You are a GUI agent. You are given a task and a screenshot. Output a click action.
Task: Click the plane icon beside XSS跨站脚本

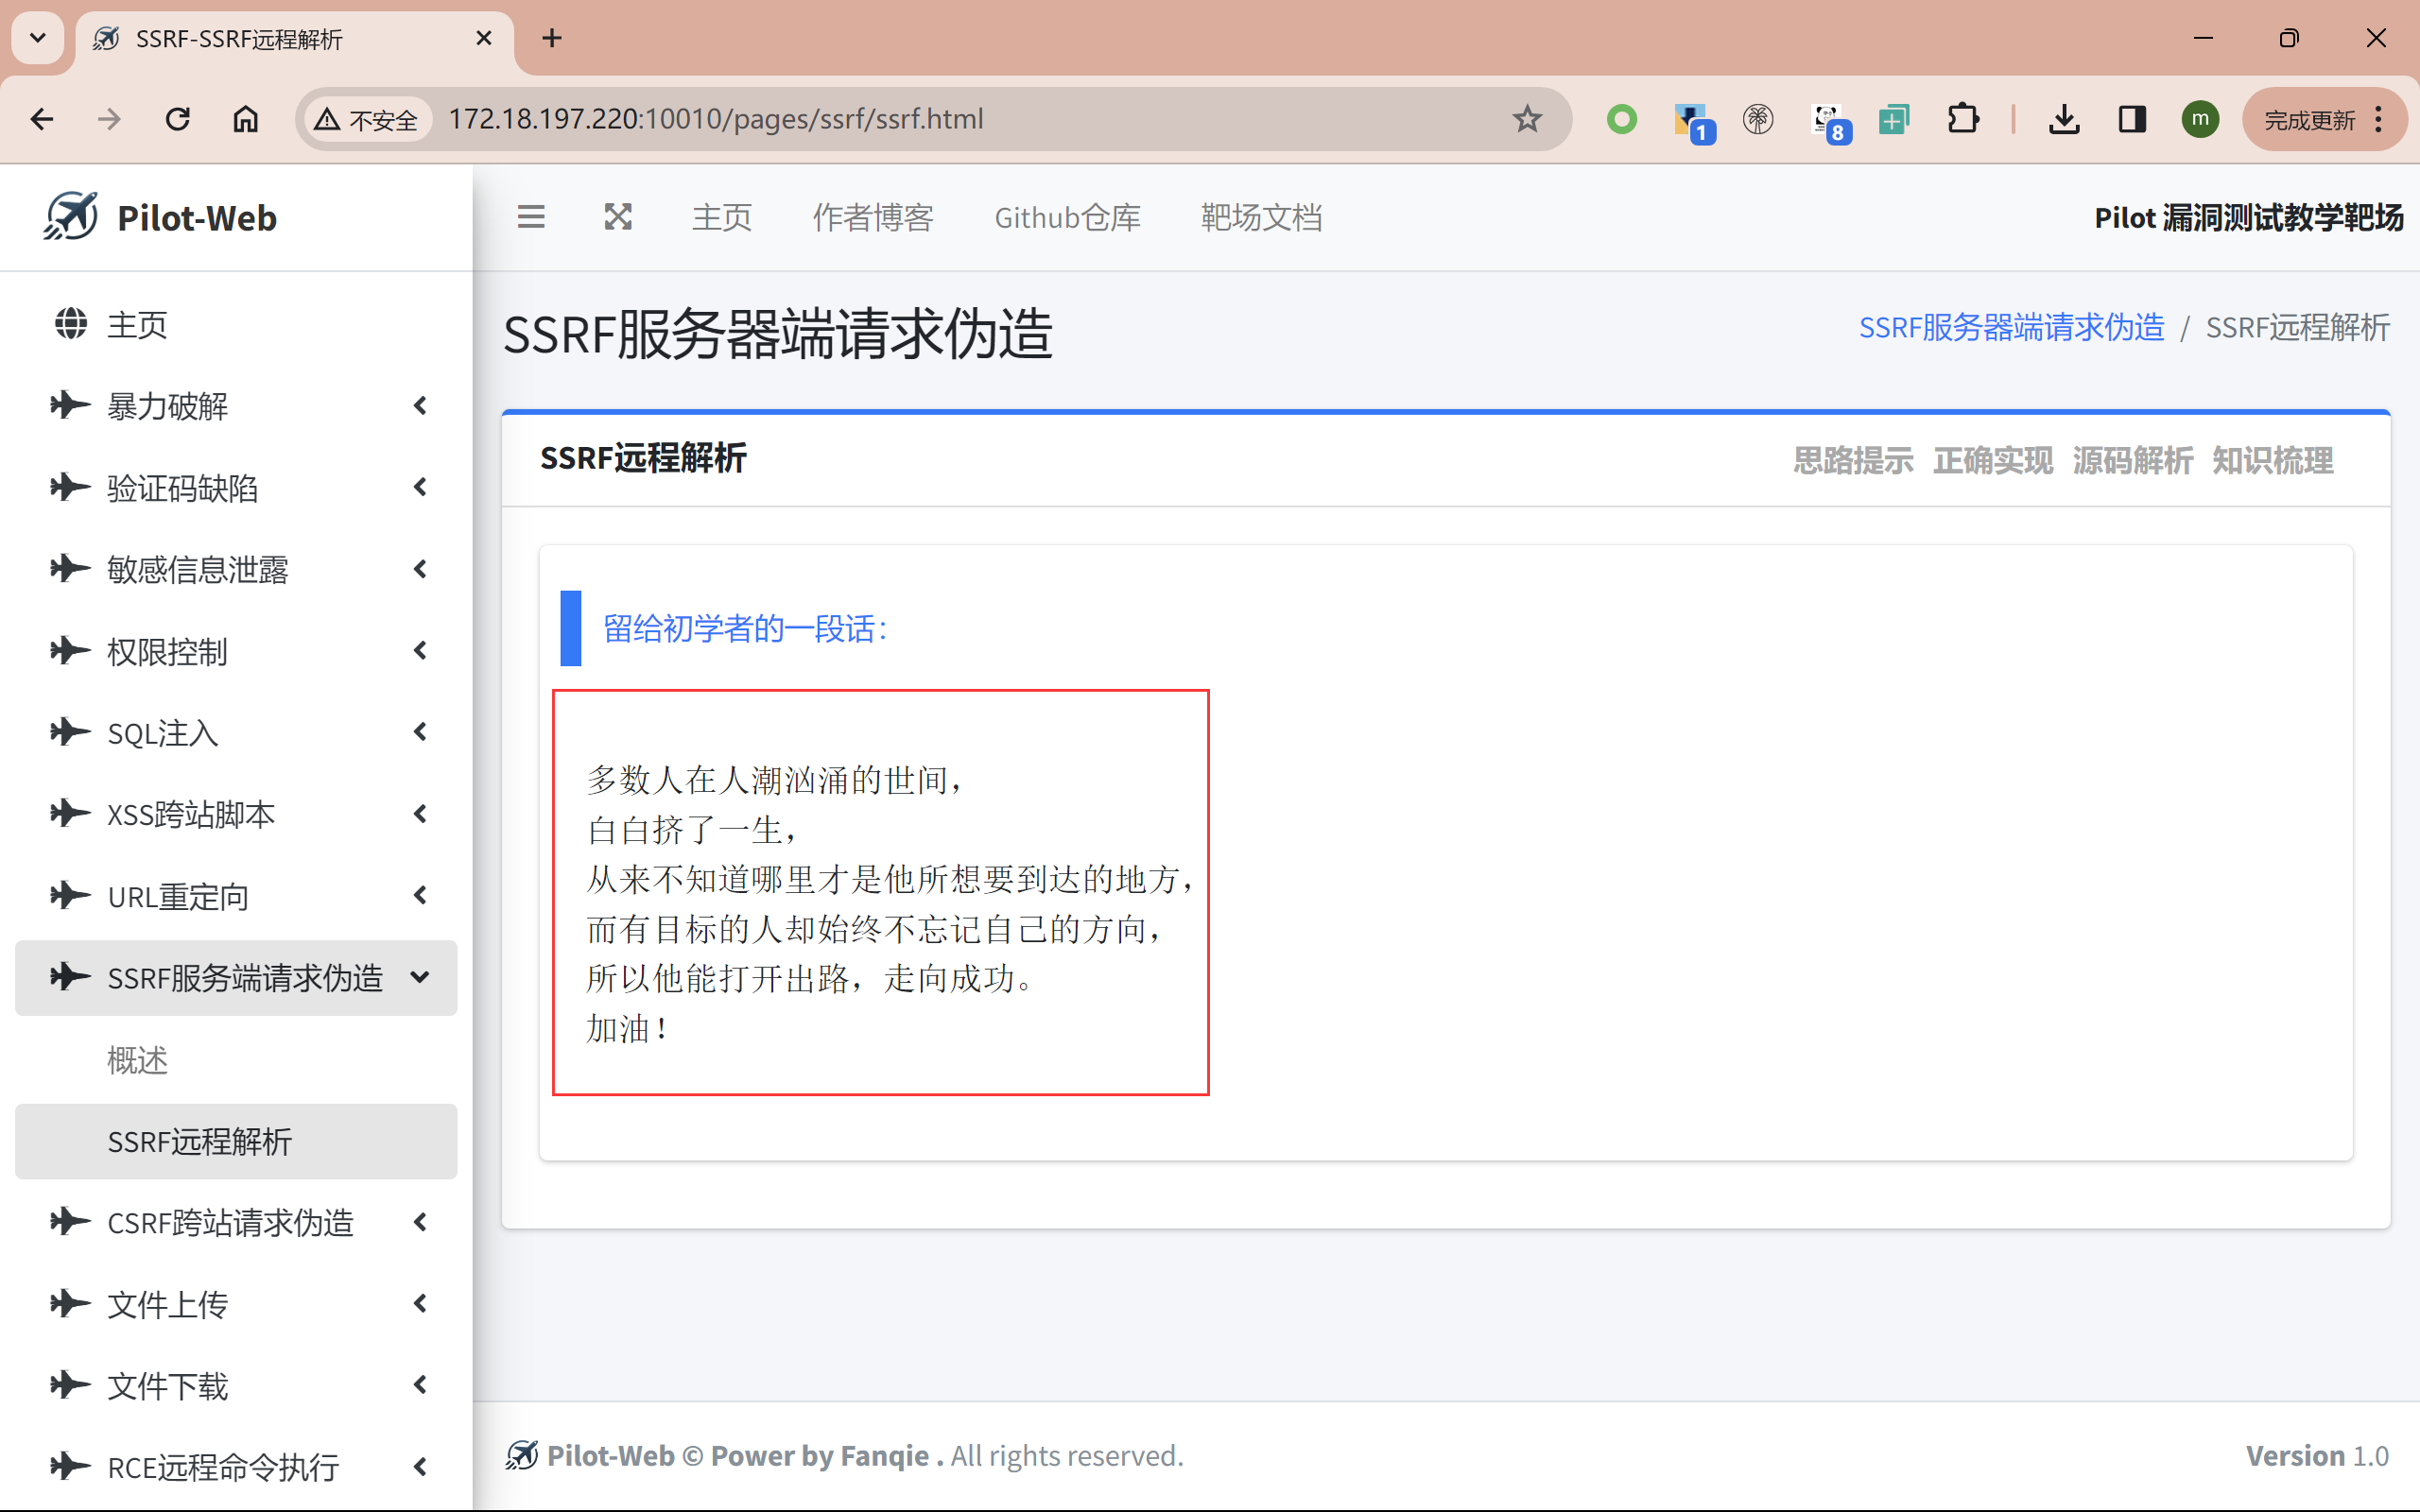click(70, 813)
